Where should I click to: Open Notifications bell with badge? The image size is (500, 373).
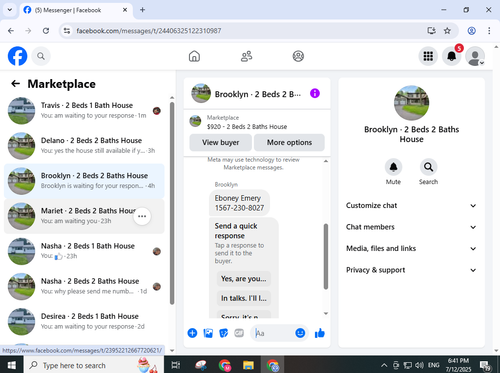tap(452, 56)
